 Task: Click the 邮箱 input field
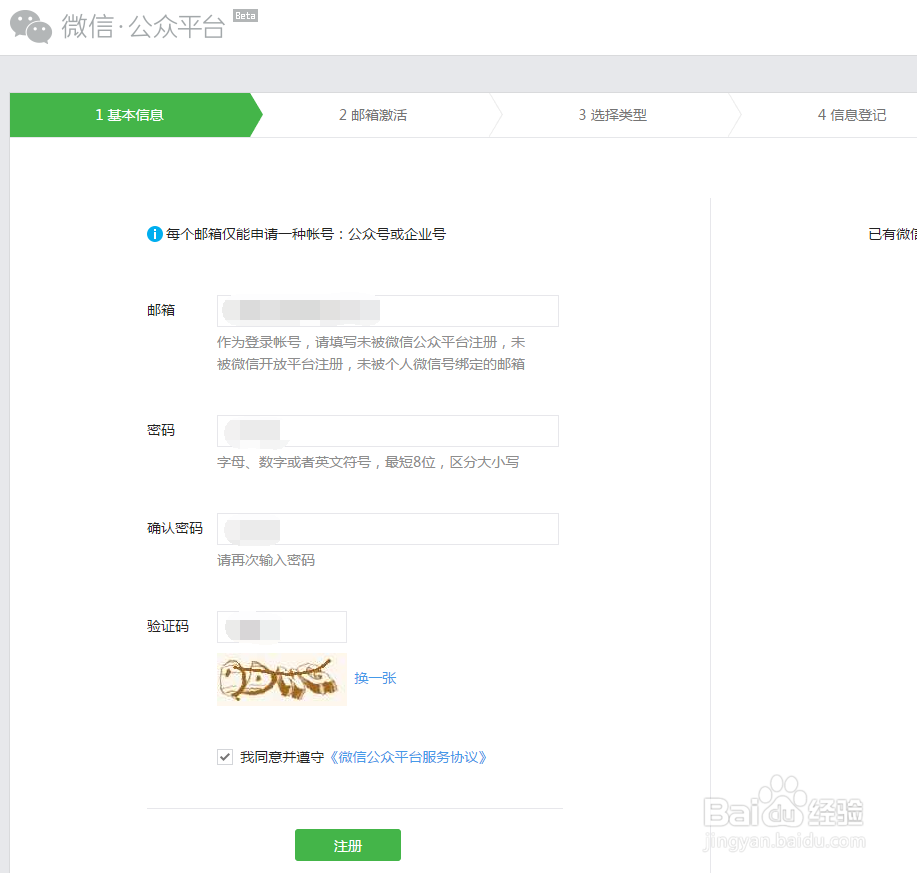(x=388, y=311)
